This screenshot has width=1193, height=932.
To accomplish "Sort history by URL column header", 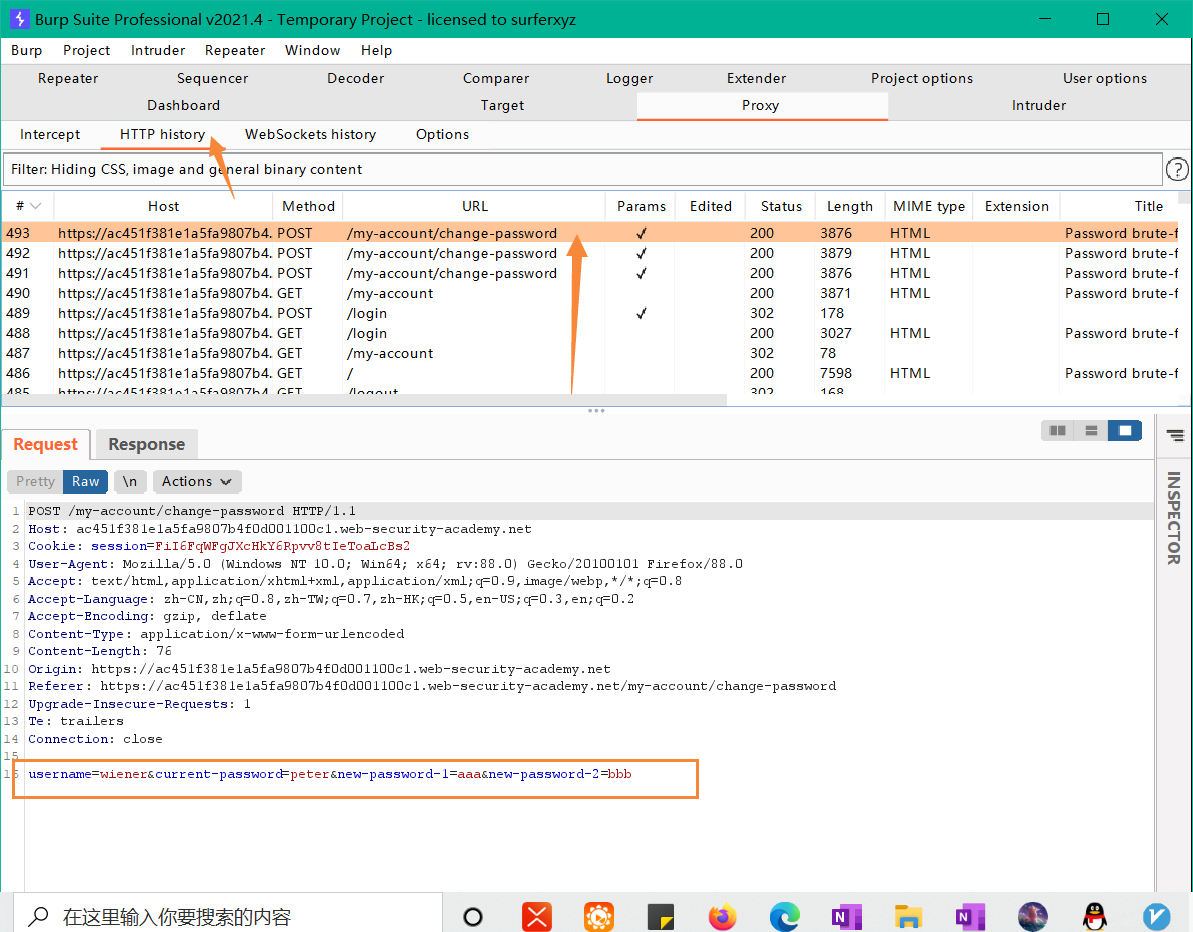I will [474, 206].
